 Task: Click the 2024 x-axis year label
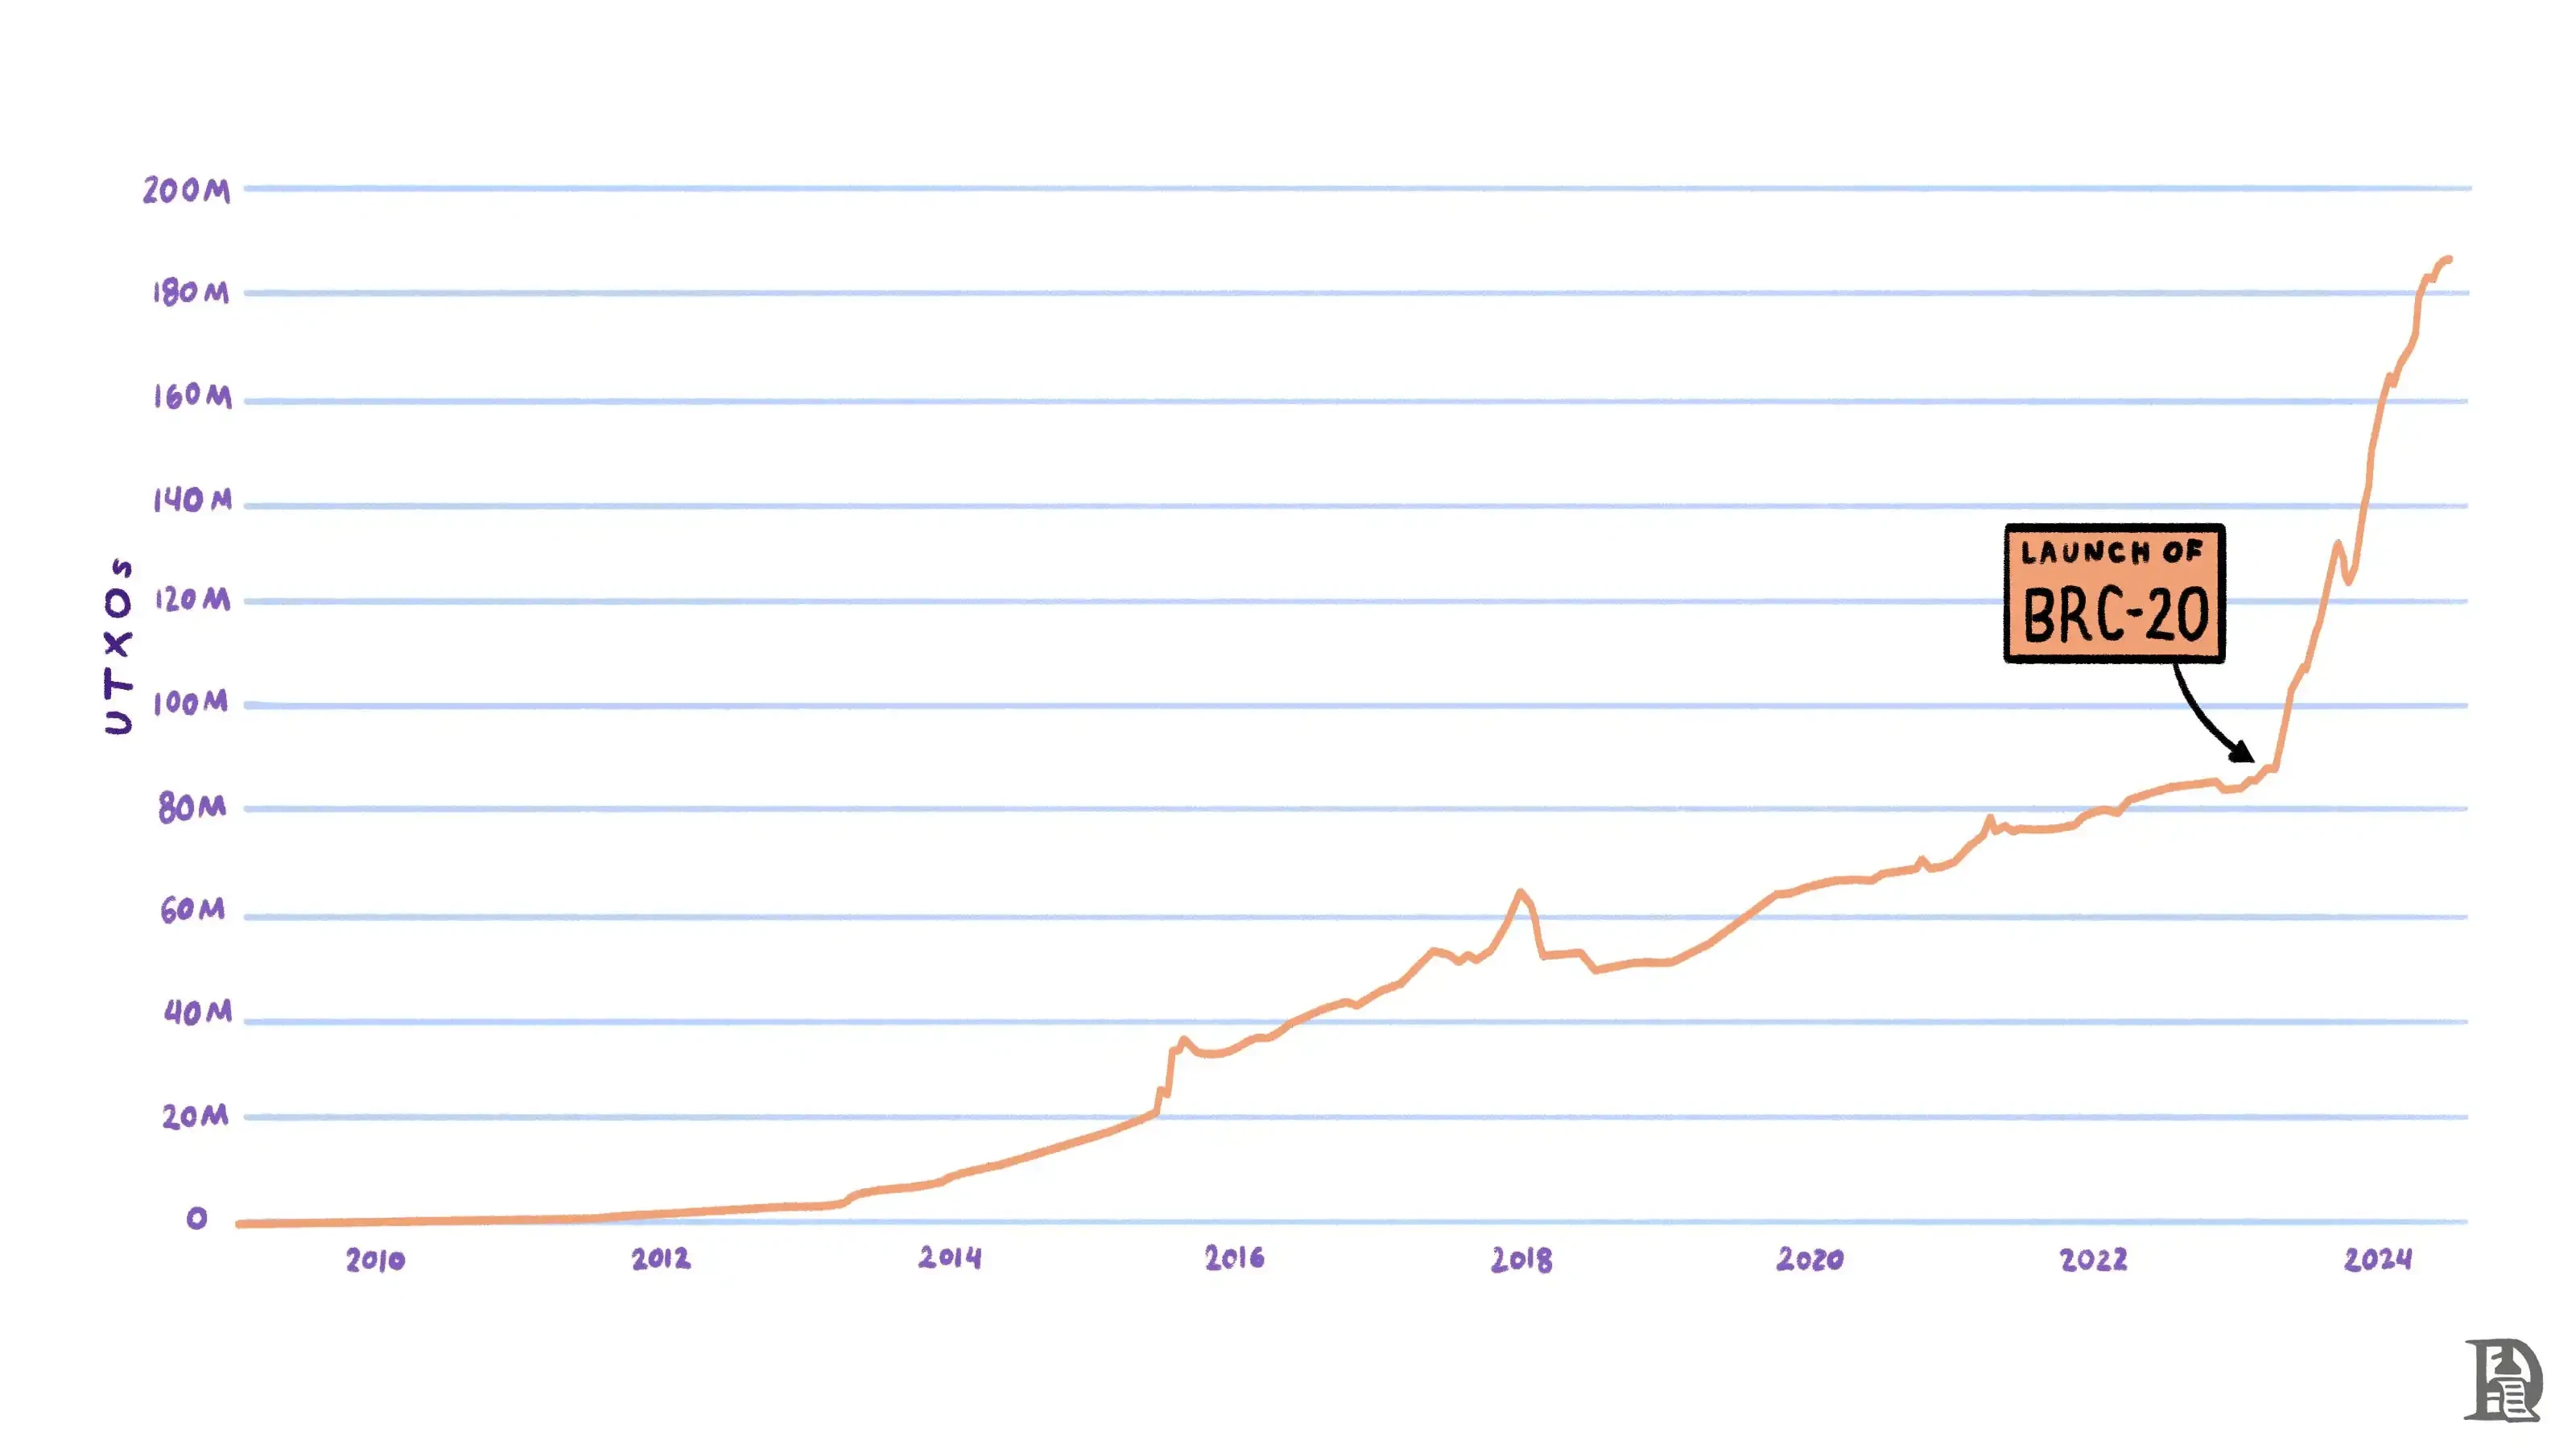coord(2378,1260)
